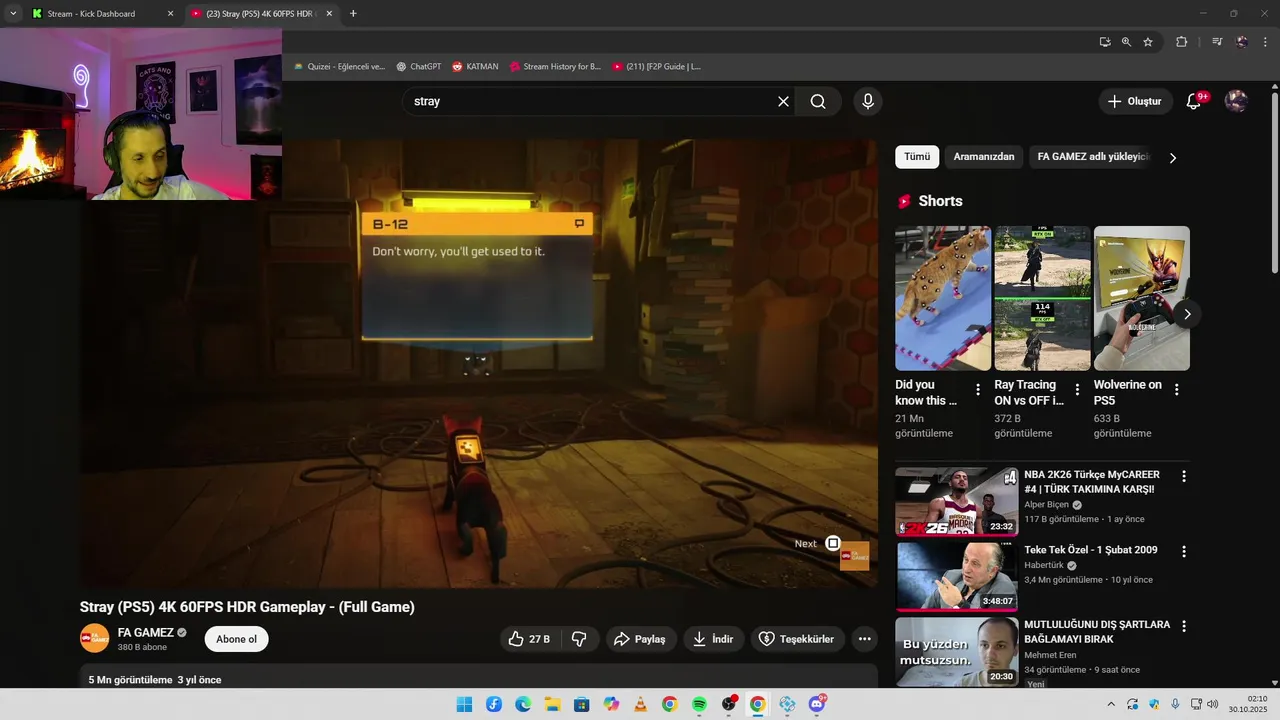Launch VLC from taskbar
Viewport: 1280px width, 720px height.
coord(640,704)
